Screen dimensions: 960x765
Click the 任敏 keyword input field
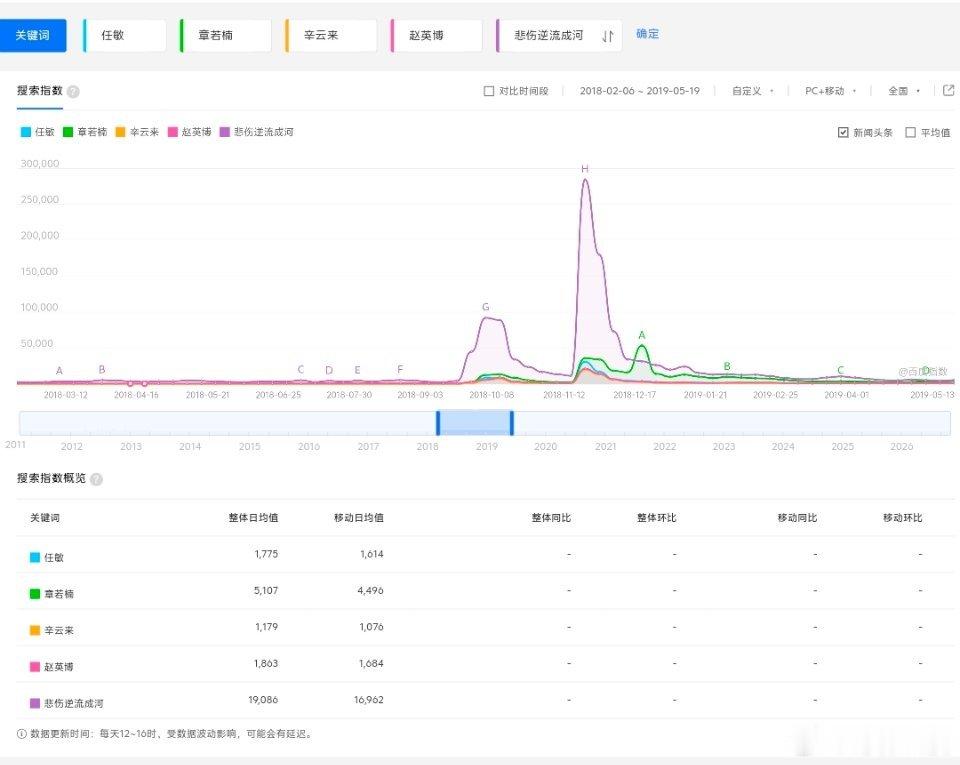tap(125, 35)
